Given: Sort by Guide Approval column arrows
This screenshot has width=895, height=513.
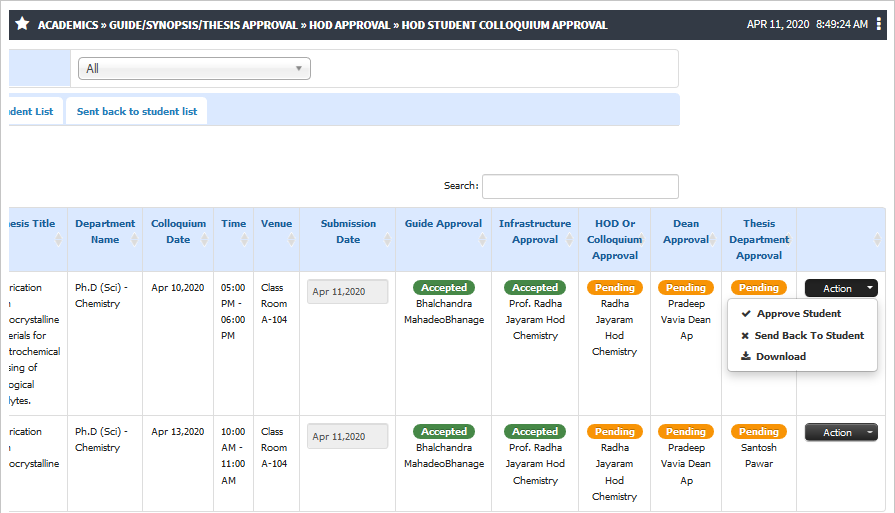Looking at the screenshot, I should (x=482, y=240).
